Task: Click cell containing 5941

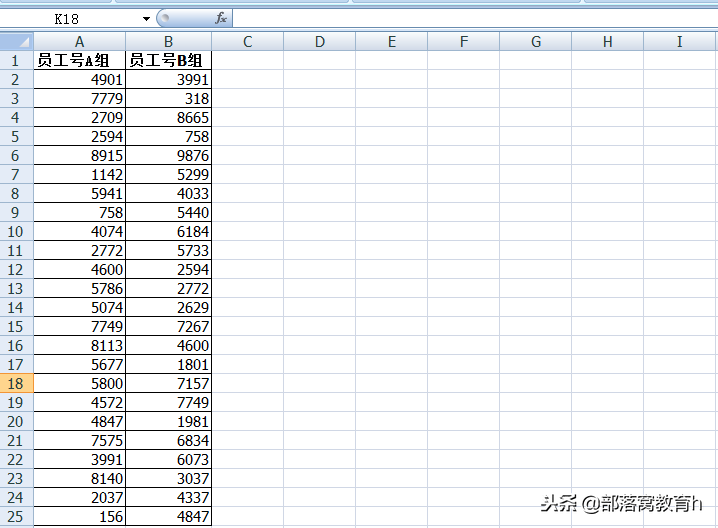Action: (80, 193)
